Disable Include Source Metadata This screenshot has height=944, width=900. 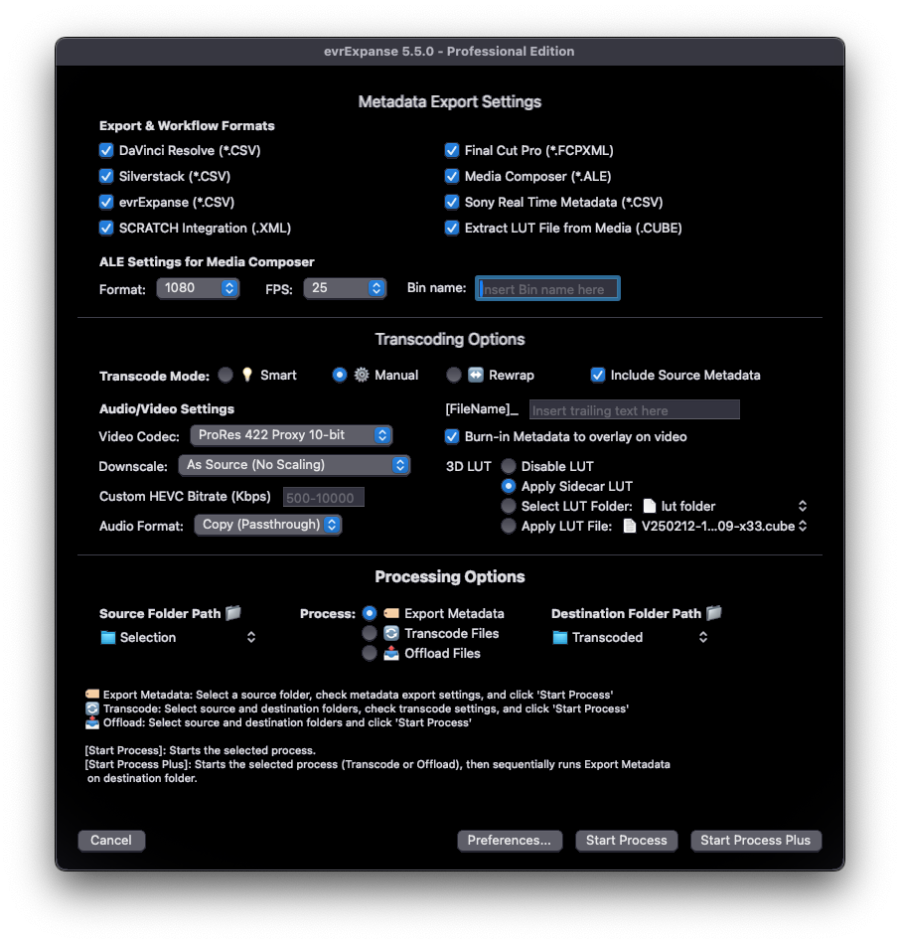coord(597,374)
